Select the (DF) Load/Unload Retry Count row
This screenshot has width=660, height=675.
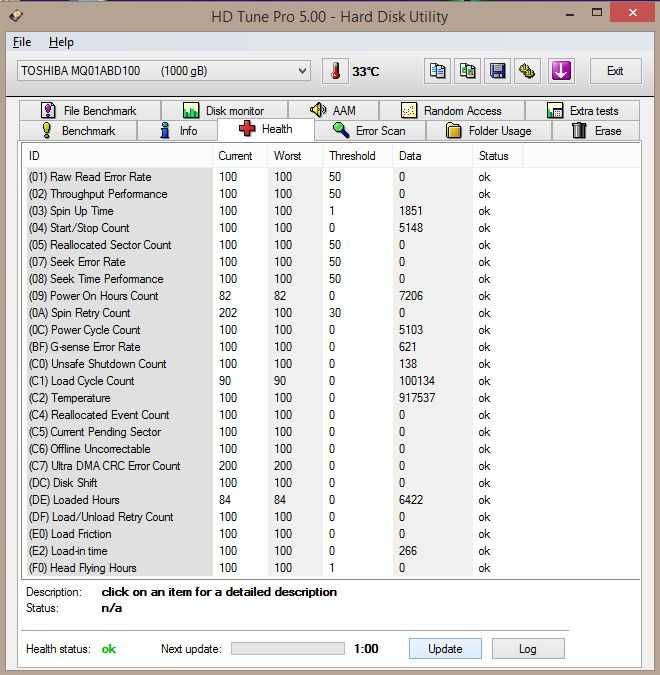point(331,517)
